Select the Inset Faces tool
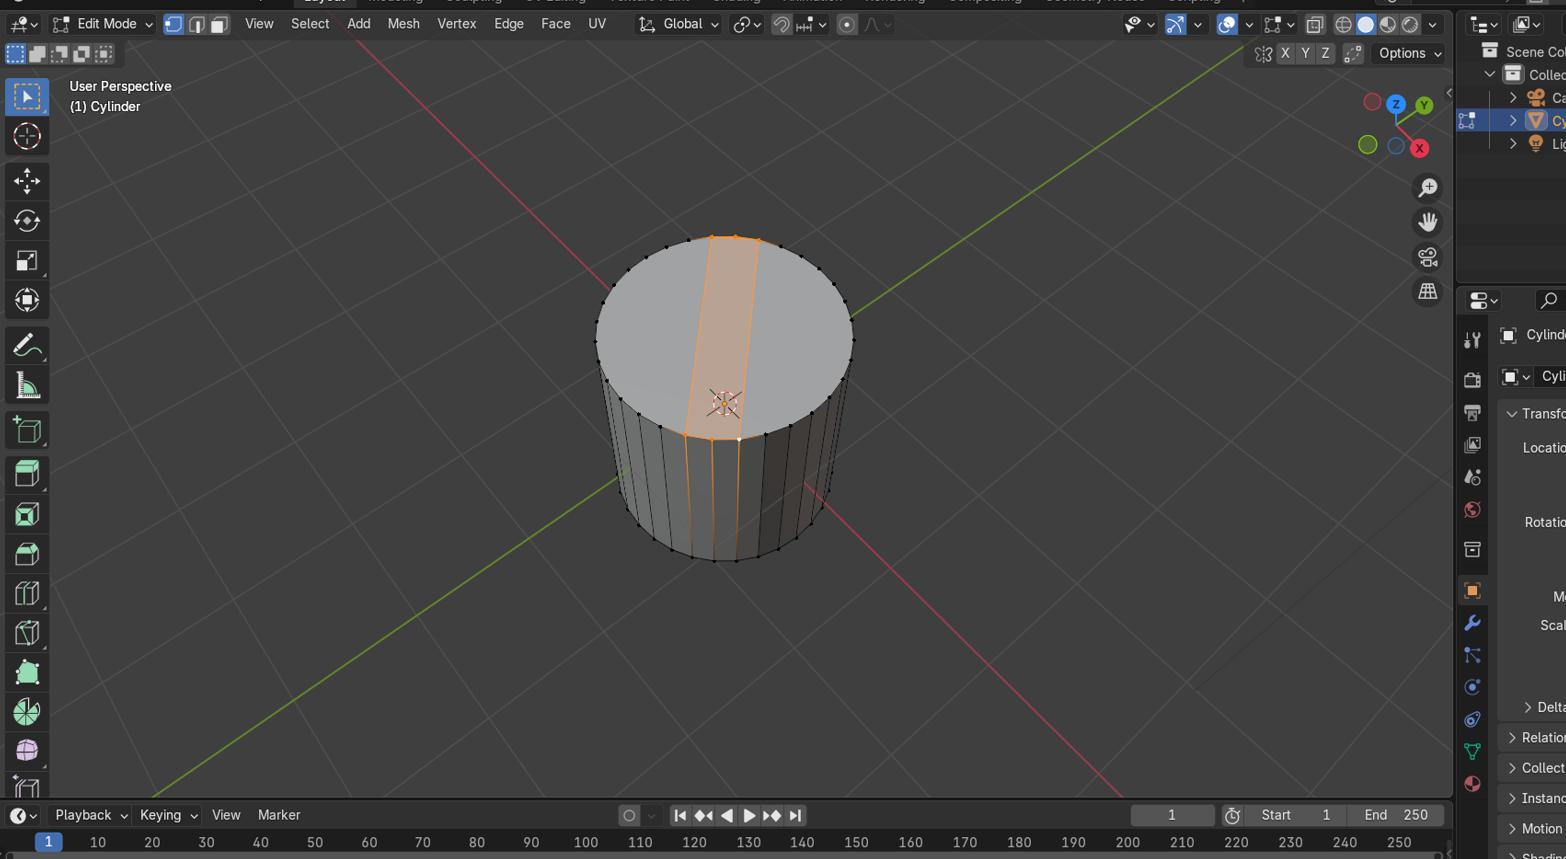This screenshot has height=859, width=1566. [x=27, y=514]
